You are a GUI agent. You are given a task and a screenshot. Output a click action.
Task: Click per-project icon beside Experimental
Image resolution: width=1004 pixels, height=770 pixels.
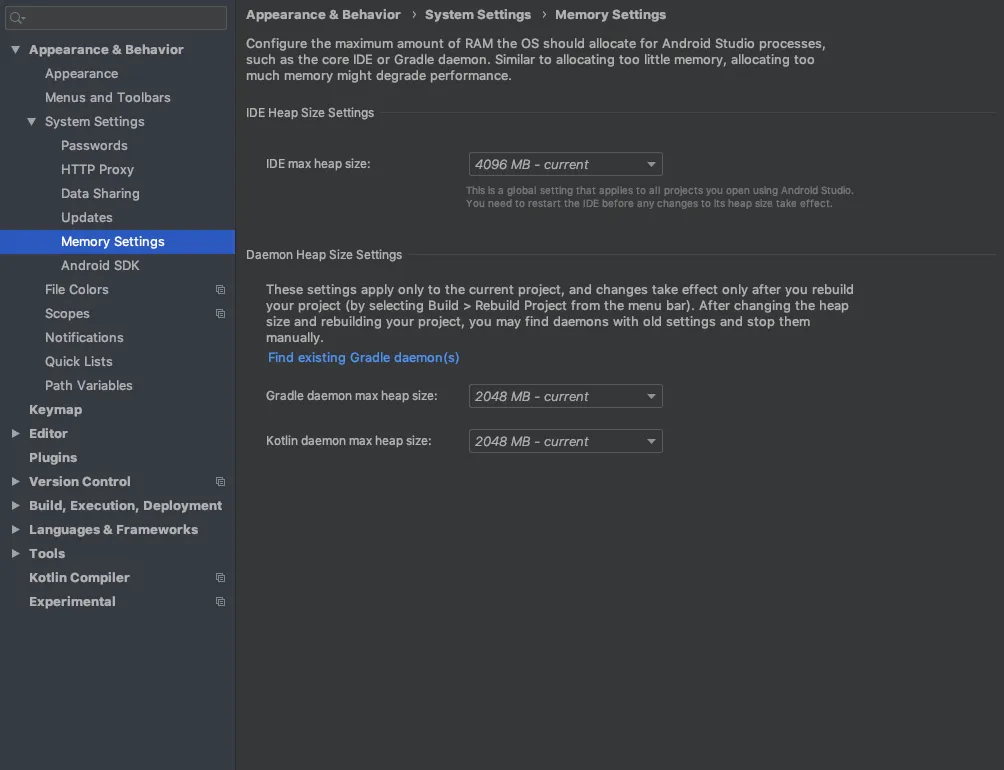pos(220,602)
